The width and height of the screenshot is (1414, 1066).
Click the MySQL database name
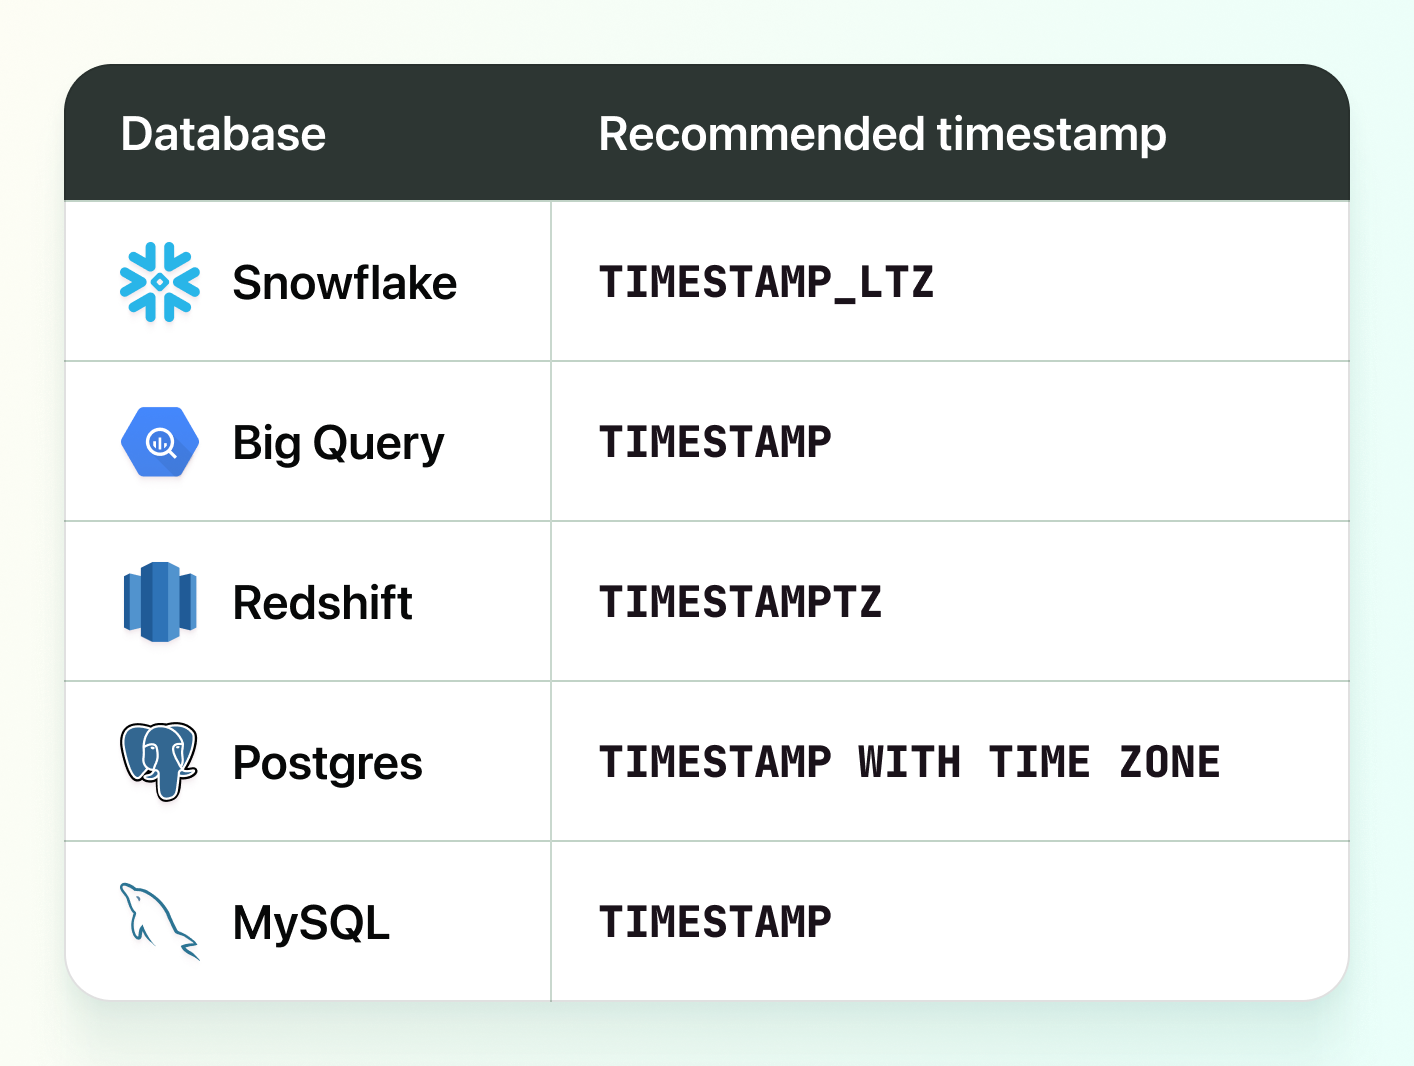(x=311, y=923)
